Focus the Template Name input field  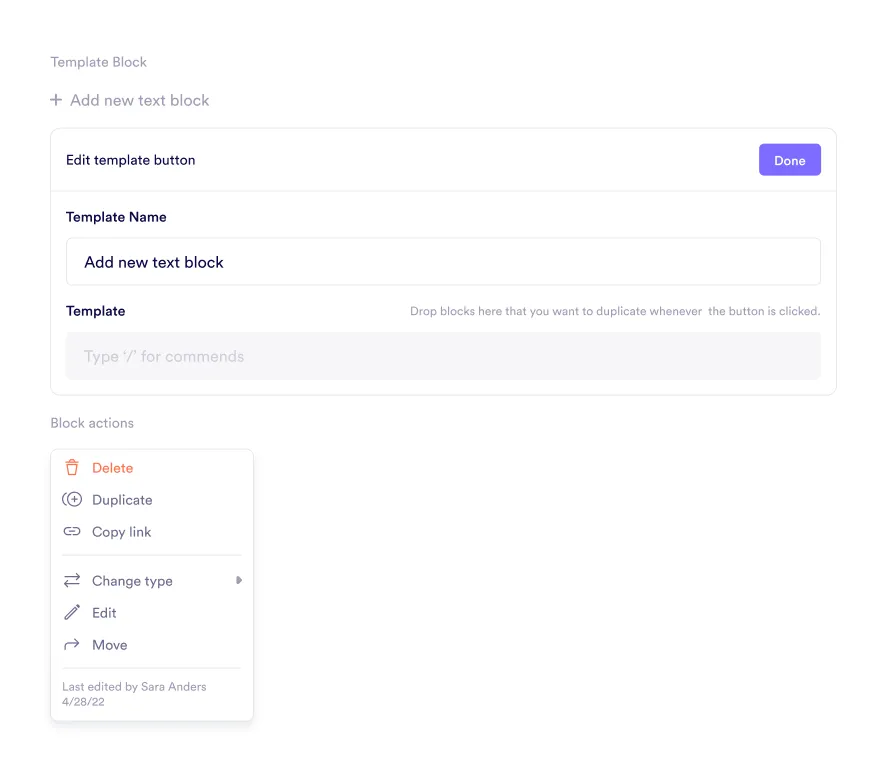443,262
